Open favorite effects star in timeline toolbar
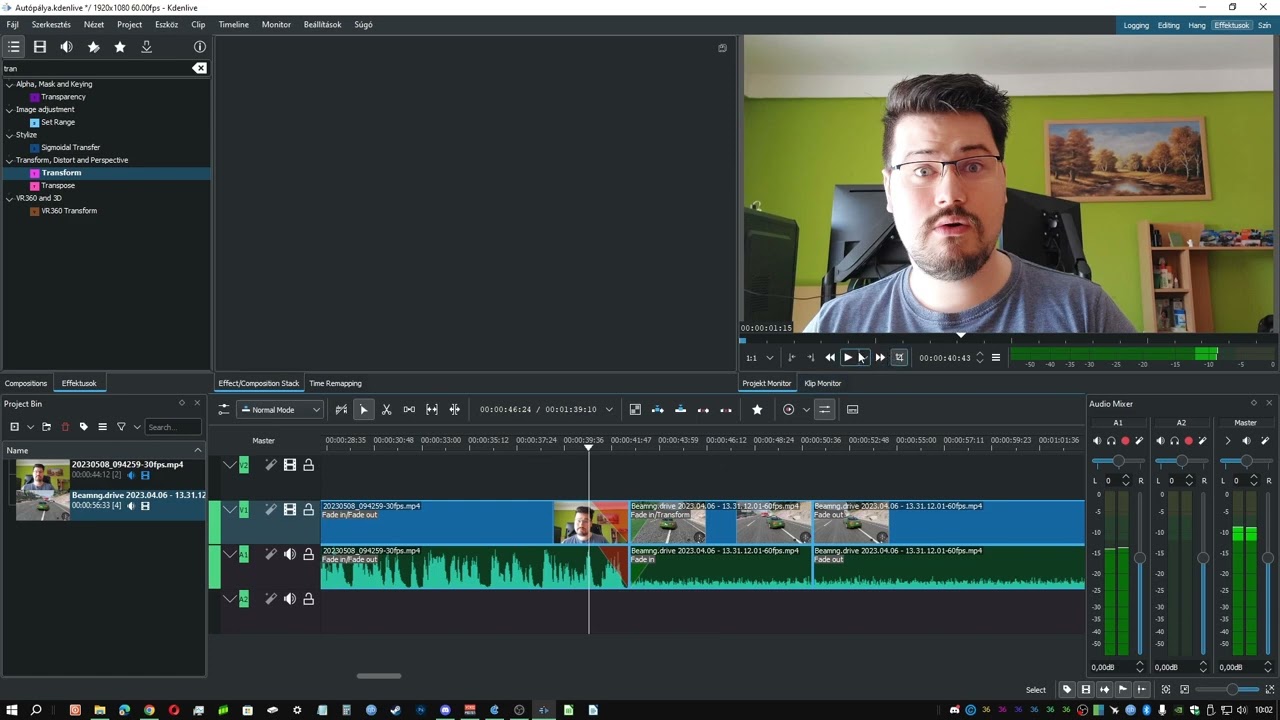 [757, 409]
